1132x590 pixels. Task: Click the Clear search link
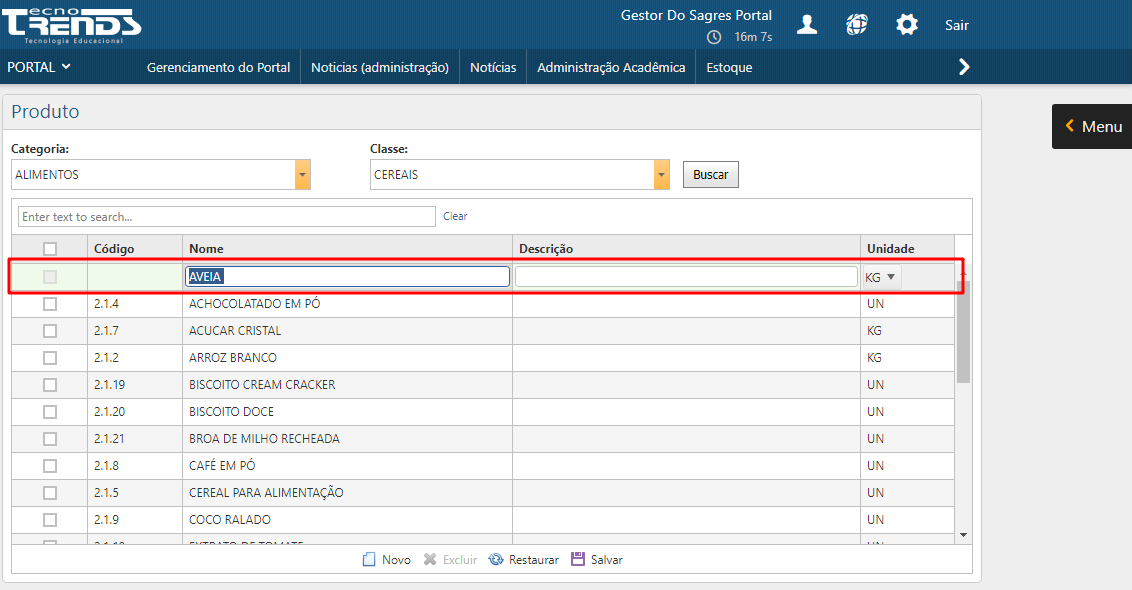(455, 216)
